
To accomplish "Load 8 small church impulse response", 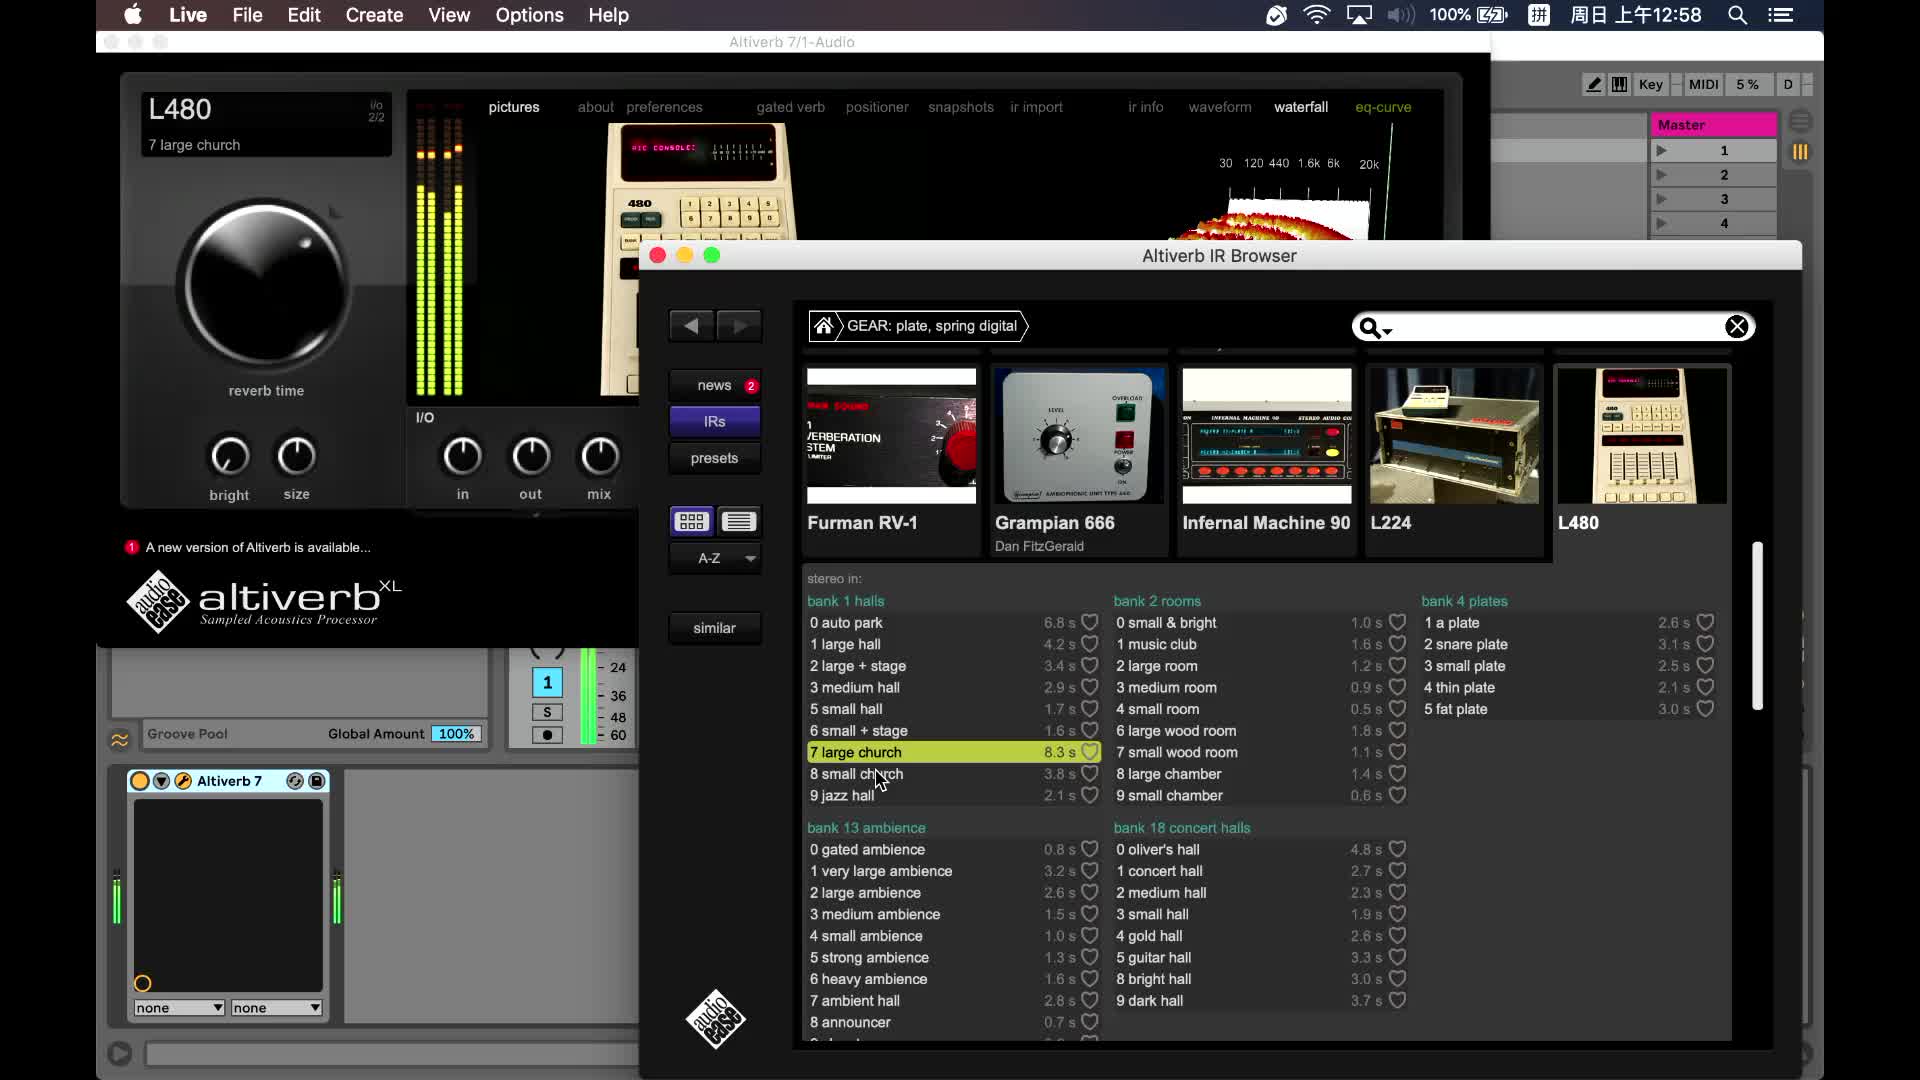I will tap(954, 774).
